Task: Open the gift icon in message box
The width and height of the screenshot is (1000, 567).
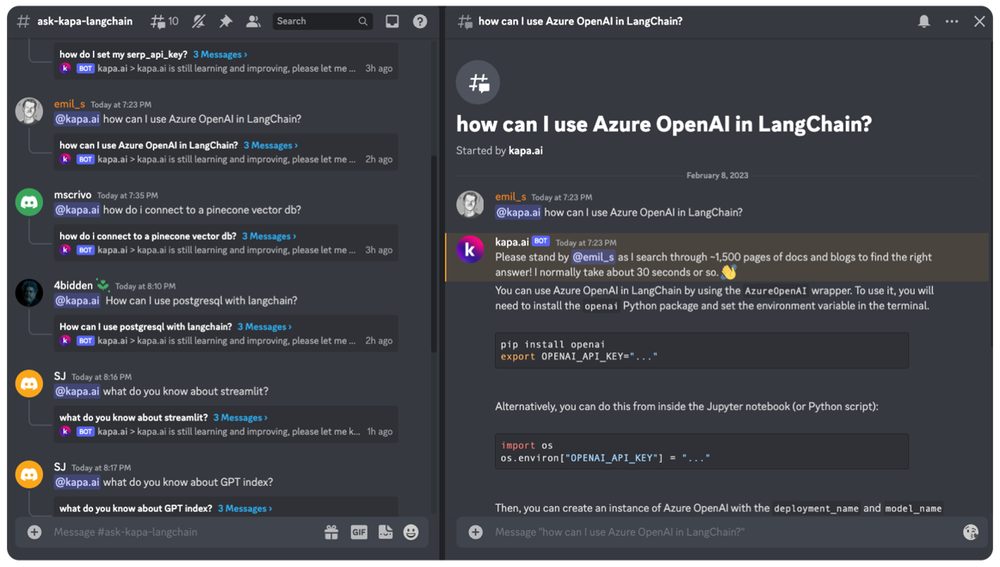Action: point(331,532)
